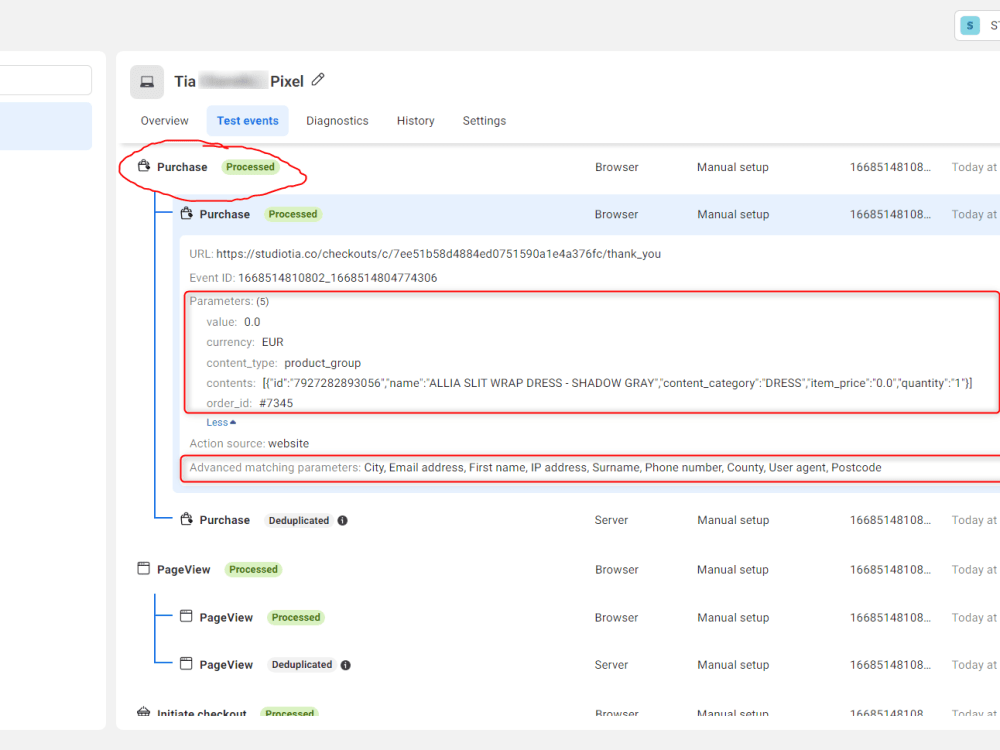Open the account avatar with letter S
Image resolution: width=1000 pixels, height=750 pixels.
coord(969,26)
